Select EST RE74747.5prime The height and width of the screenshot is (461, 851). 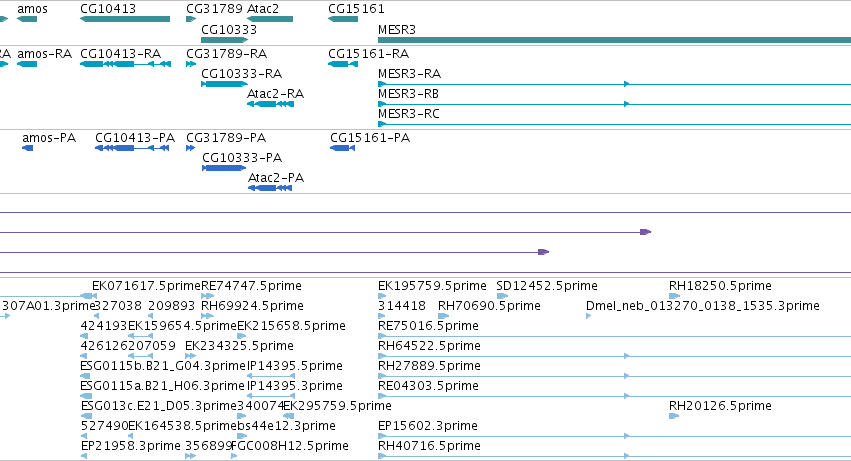tap(207, 296)
